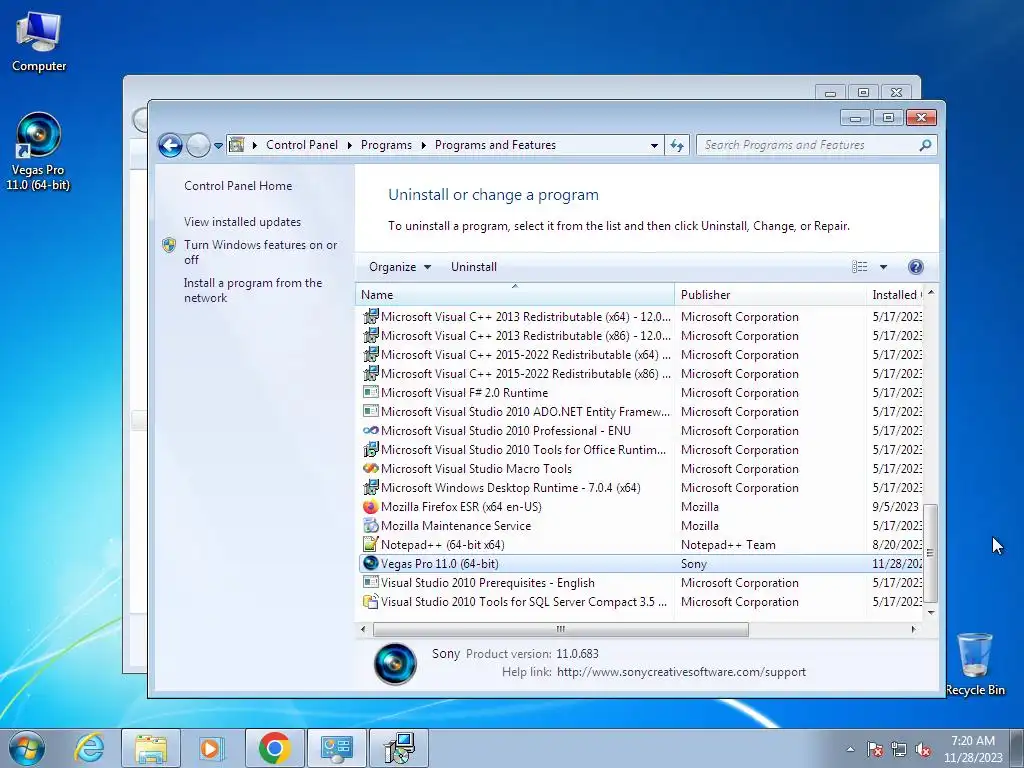Sort by the Publisher column header

click(x=770, y=295)
